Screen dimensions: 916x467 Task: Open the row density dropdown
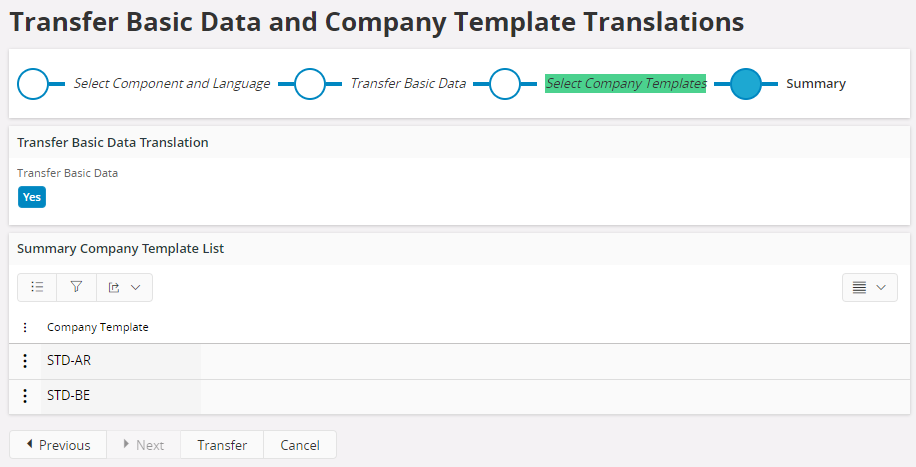point(869,287)
